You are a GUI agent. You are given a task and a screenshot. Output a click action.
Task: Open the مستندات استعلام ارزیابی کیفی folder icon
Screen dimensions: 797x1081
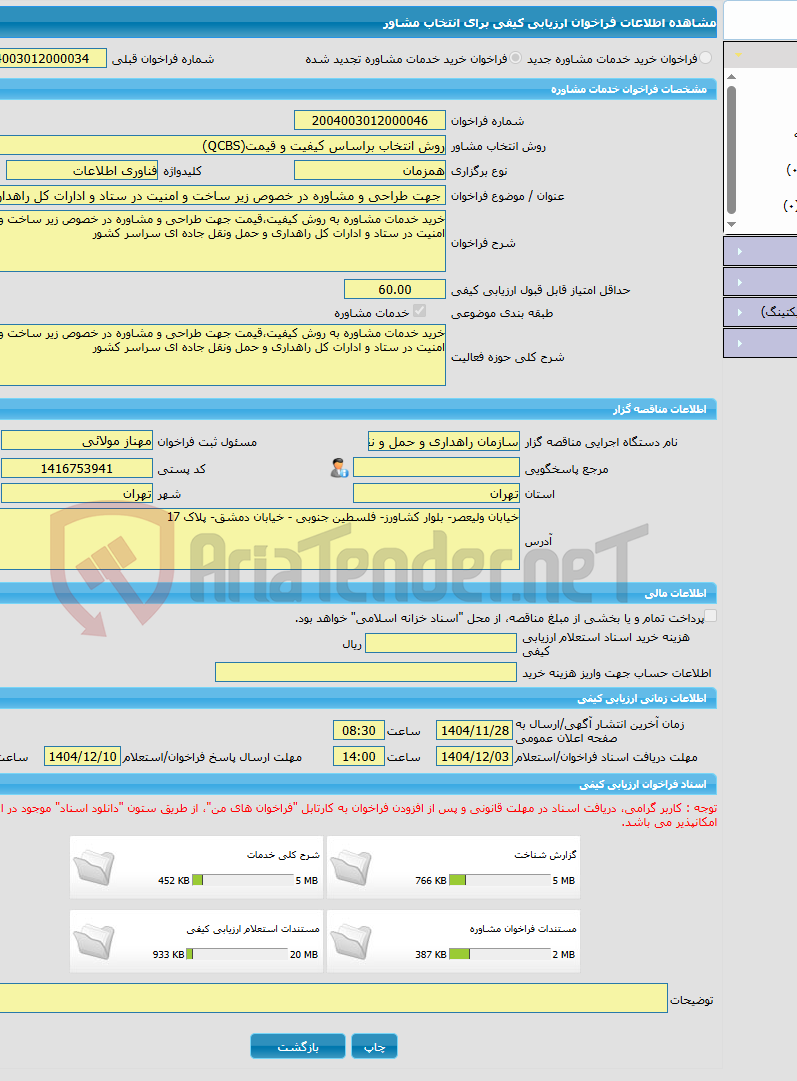pyautogui.click(x=94, y=942)
